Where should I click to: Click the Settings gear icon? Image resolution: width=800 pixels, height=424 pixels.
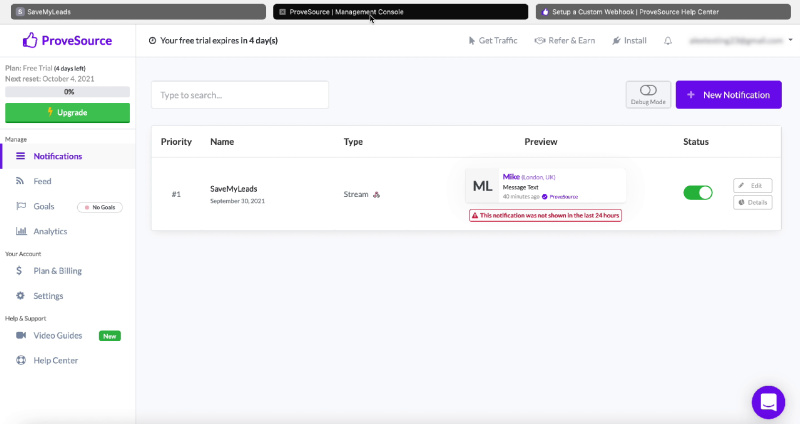coord(20,296)
